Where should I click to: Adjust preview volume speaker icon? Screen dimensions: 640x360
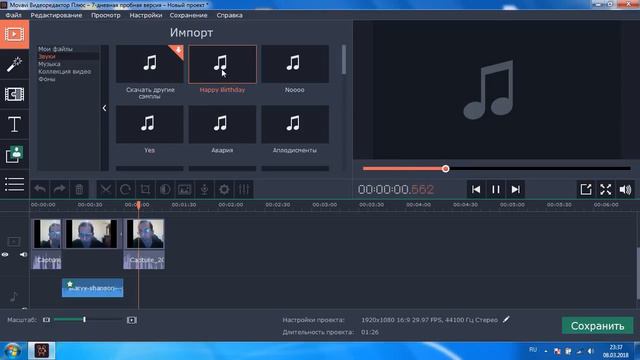[625, 189]
